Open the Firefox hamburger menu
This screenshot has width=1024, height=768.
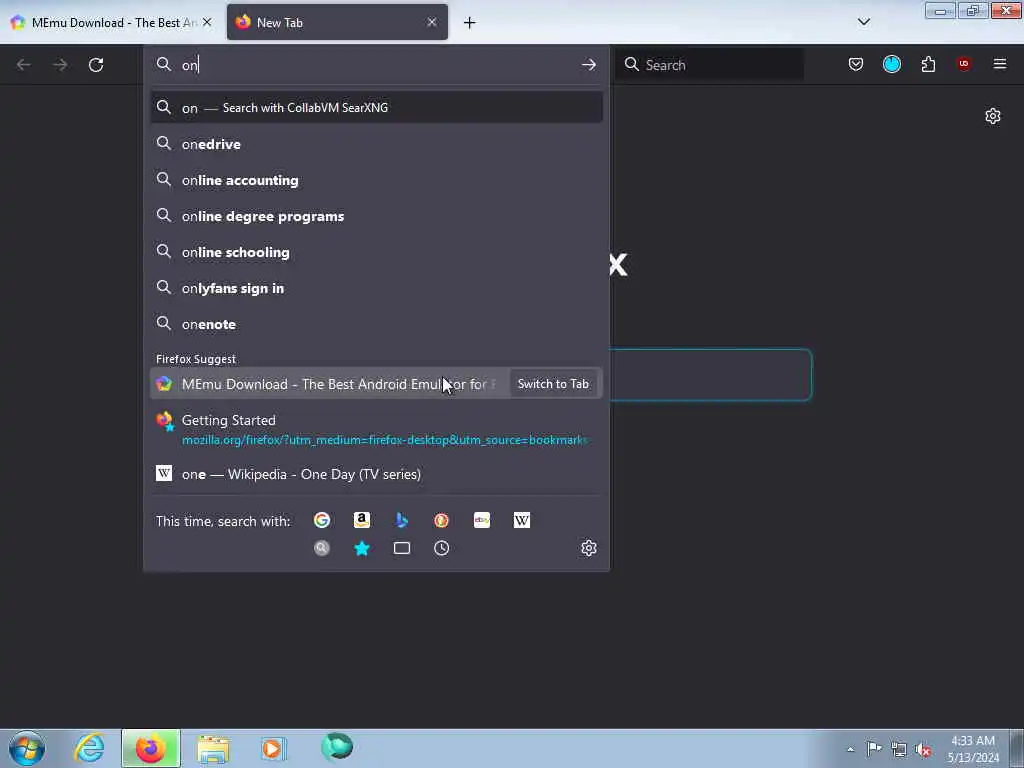[999, 64]
